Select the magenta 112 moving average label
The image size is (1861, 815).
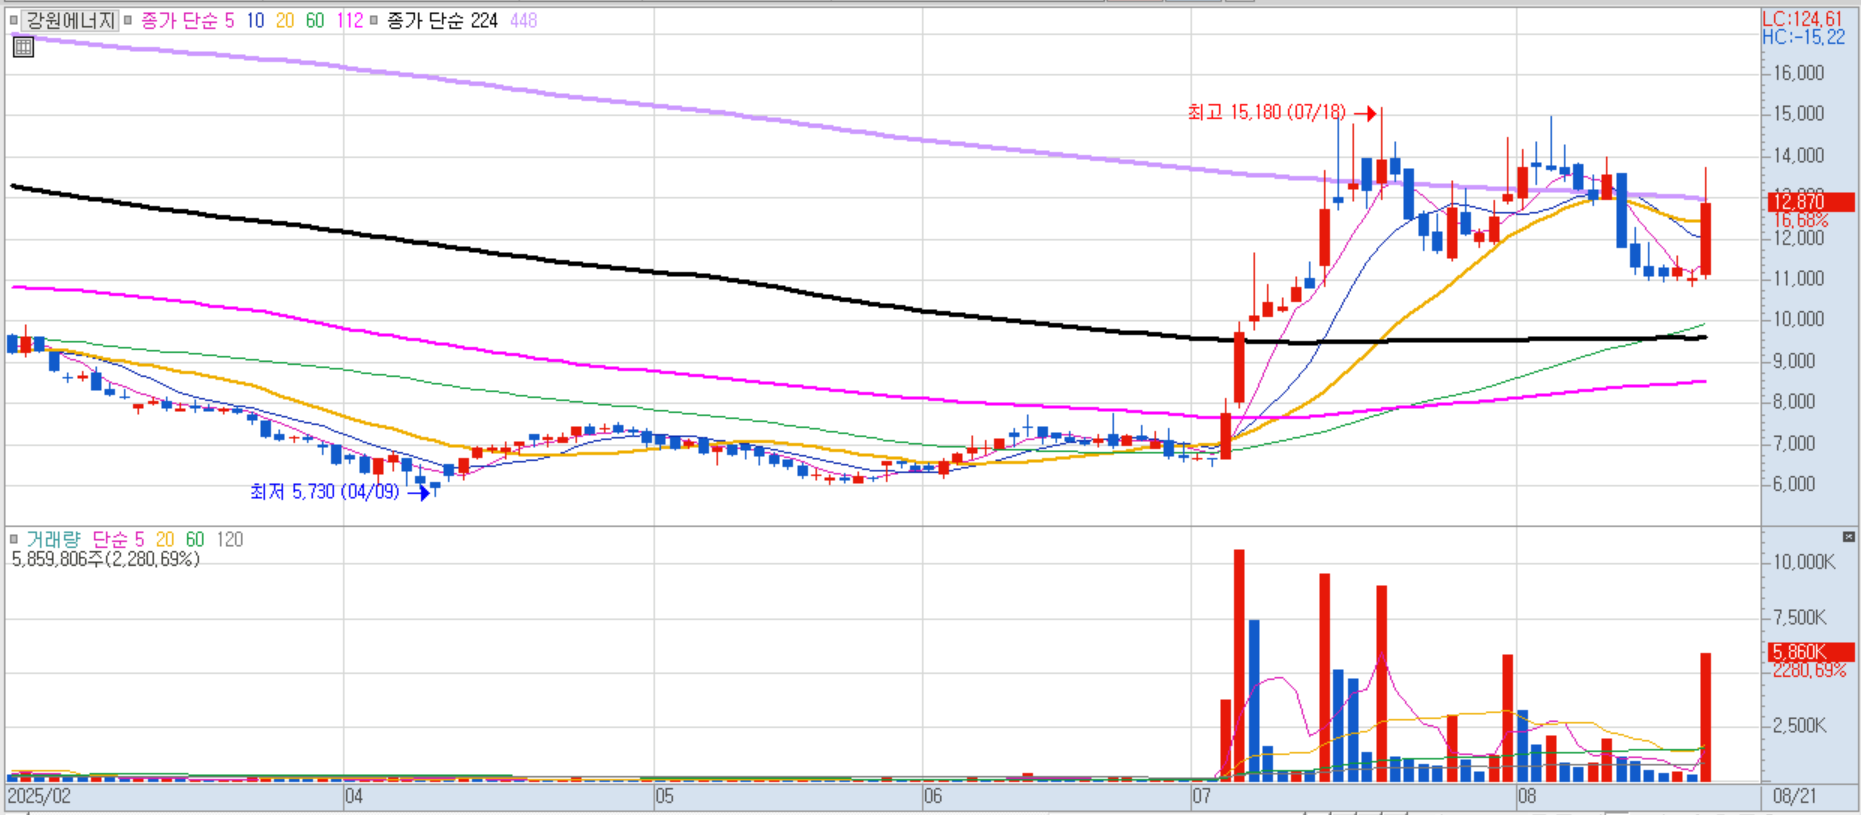point(350,20)
